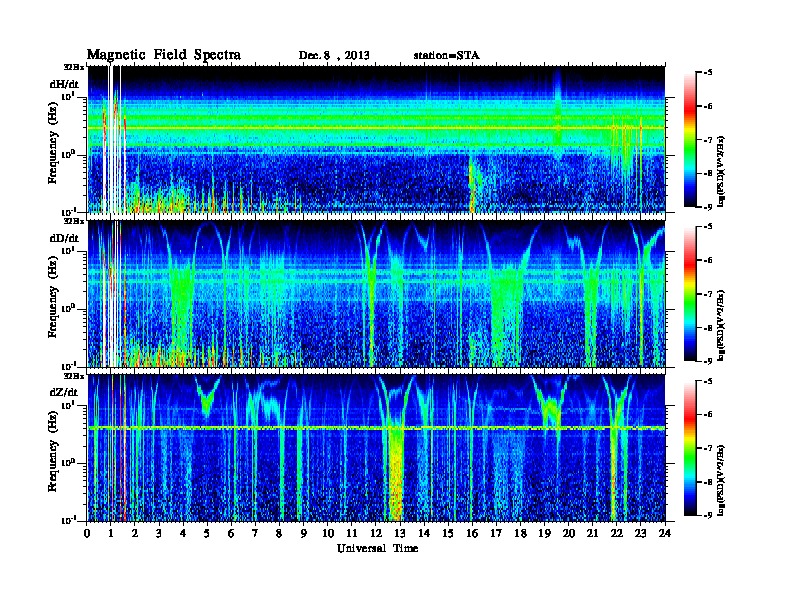Click hour tick label "17" on time axis
This screenshot has height=612, width=792.
(x=497, y=533)
